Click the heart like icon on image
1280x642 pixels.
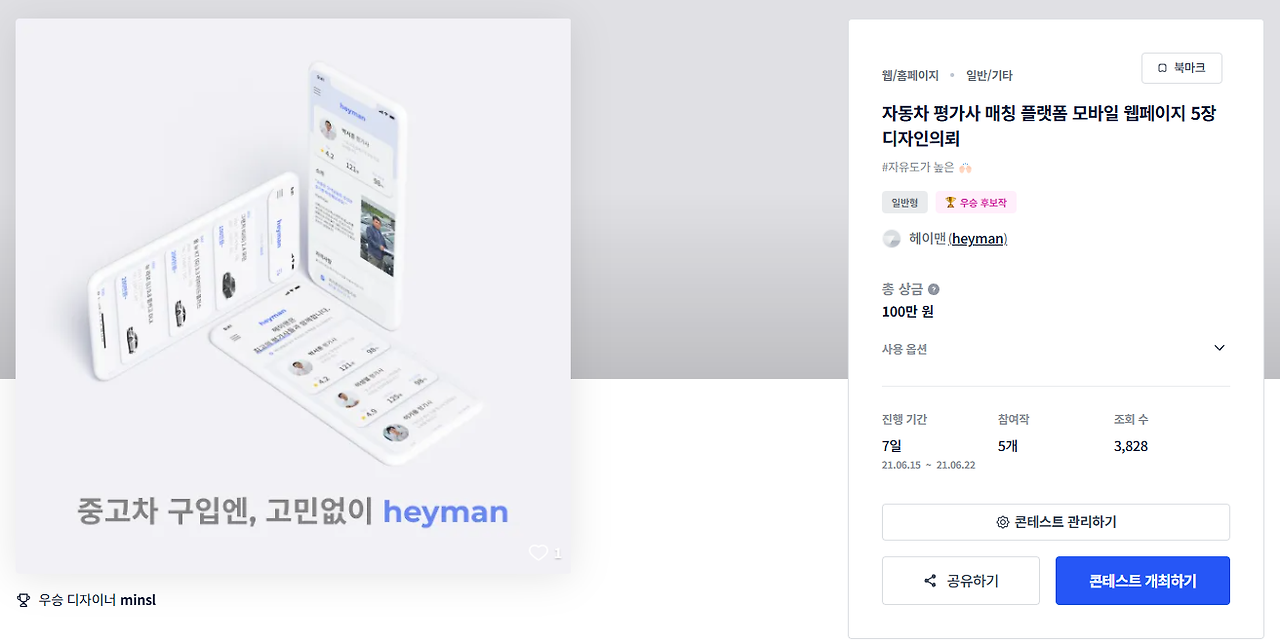click(x=538, y=552)
